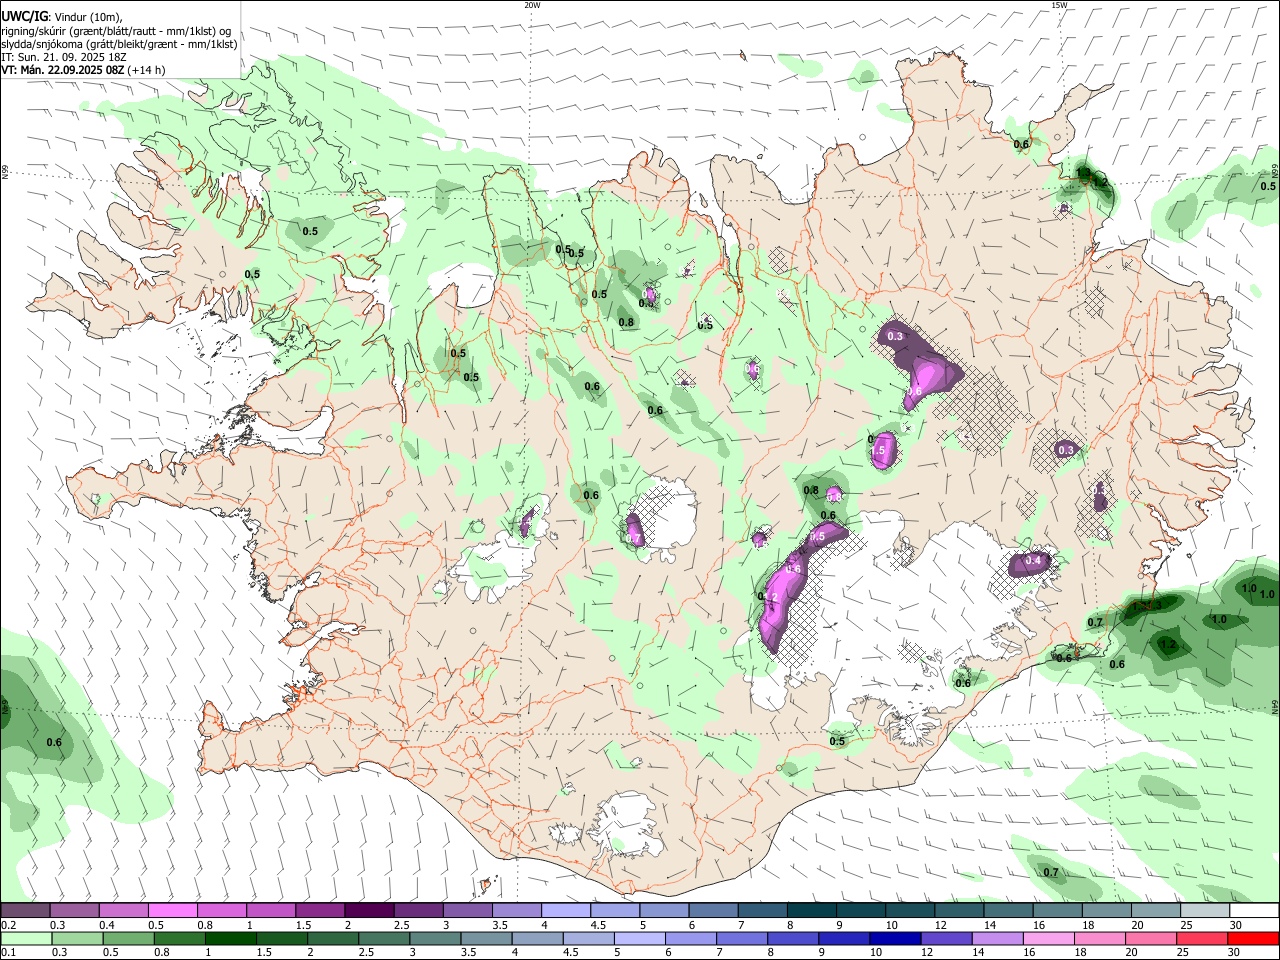Click the pale green 0.1 swatch, lower legend row

pyautogui.click(x=26, y=939)
